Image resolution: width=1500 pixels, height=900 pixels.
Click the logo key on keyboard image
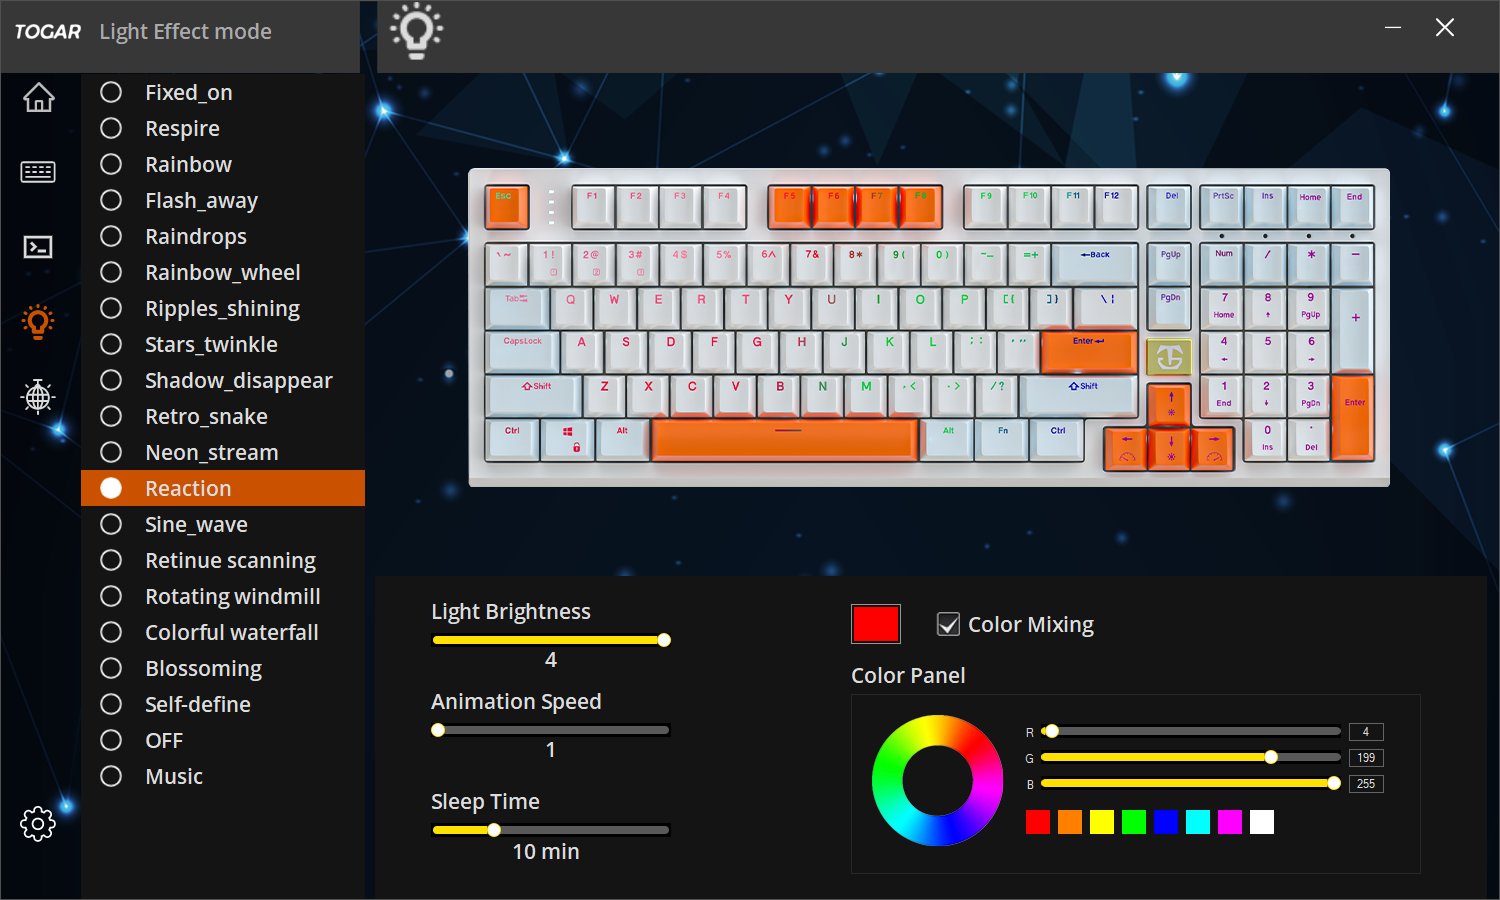coord(1169,357)
